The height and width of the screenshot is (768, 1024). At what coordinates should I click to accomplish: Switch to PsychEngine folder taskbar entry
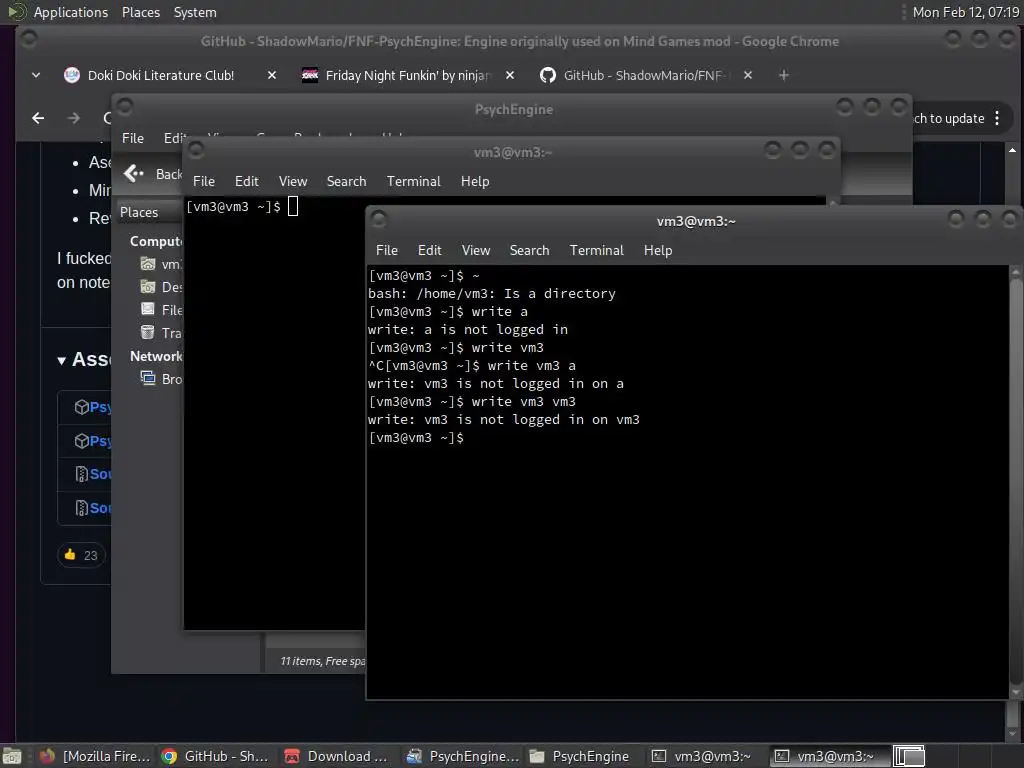pyautogui.click(x=581, y=756)
